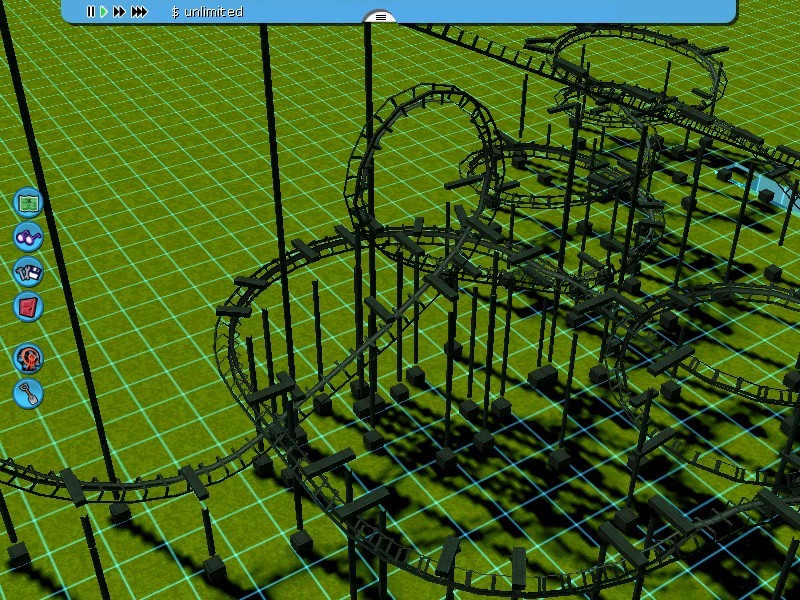Screen dimensions: 800x600
Task: Pause the game with the pause button
Action: coord(91,11)
